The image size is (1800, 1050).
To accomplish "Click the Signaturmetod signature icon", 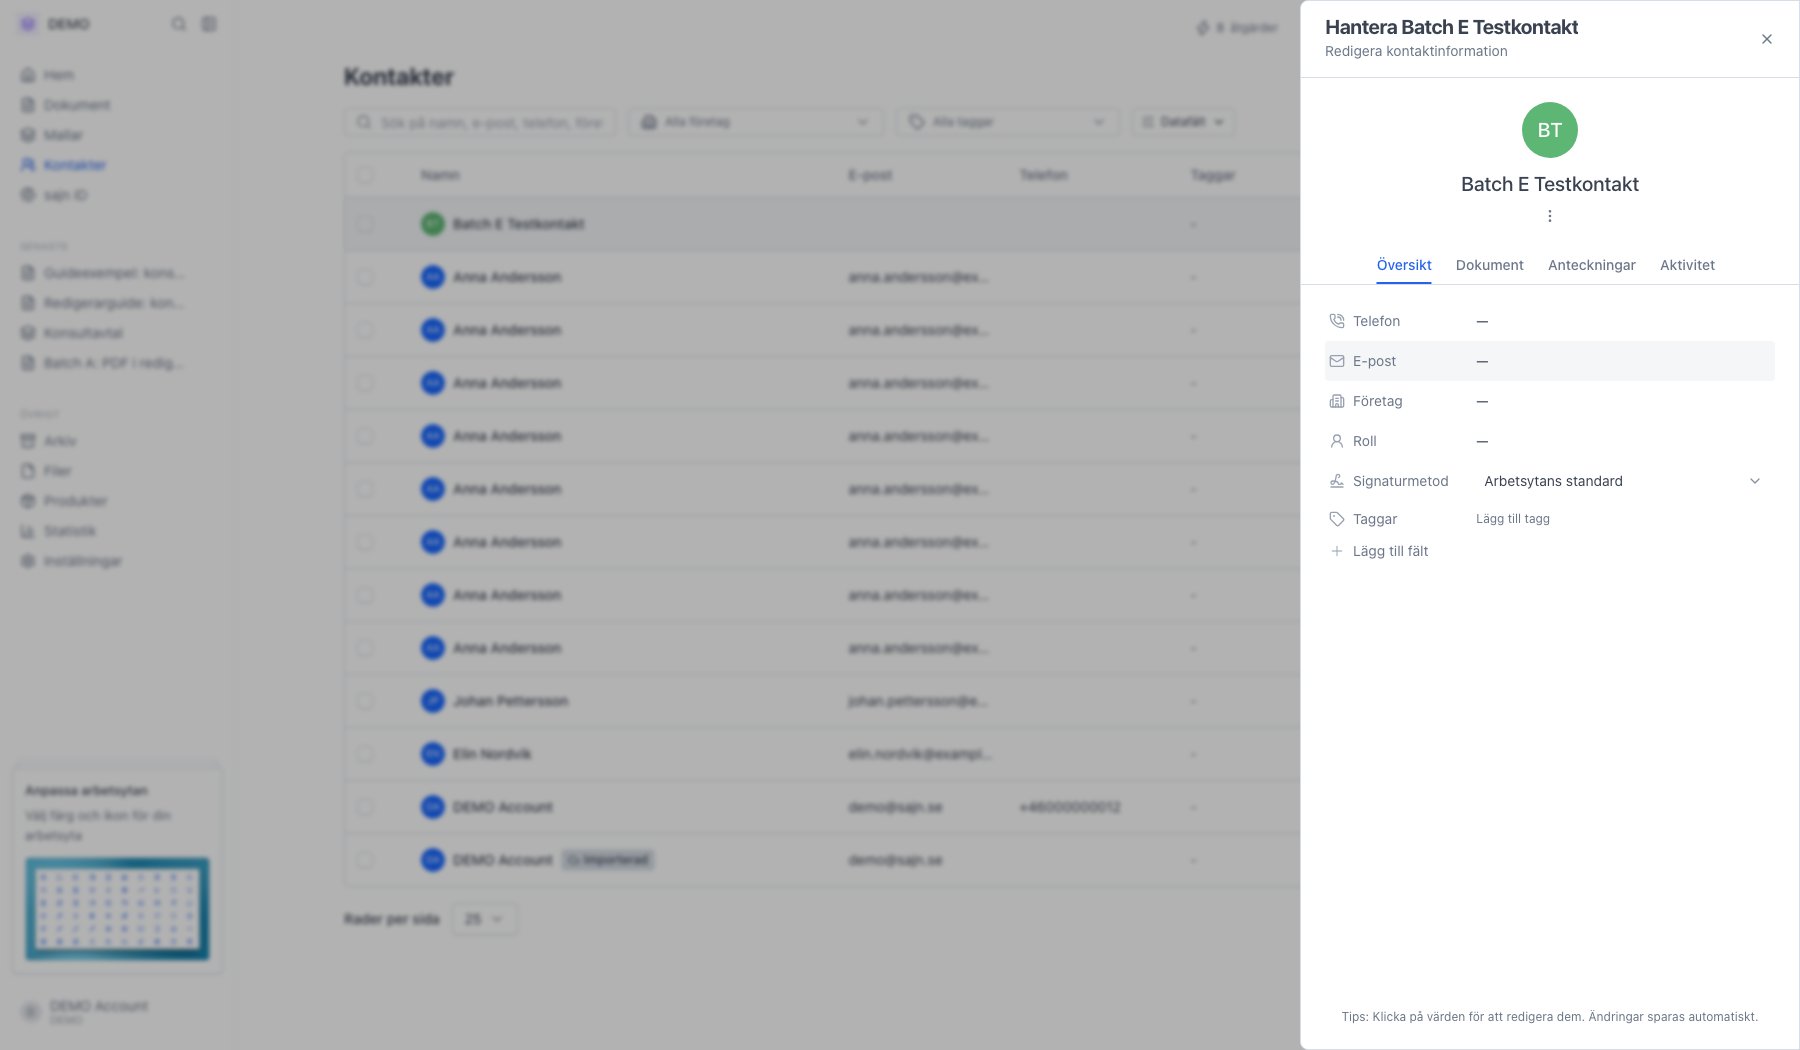I will [x=1336, y=481].
